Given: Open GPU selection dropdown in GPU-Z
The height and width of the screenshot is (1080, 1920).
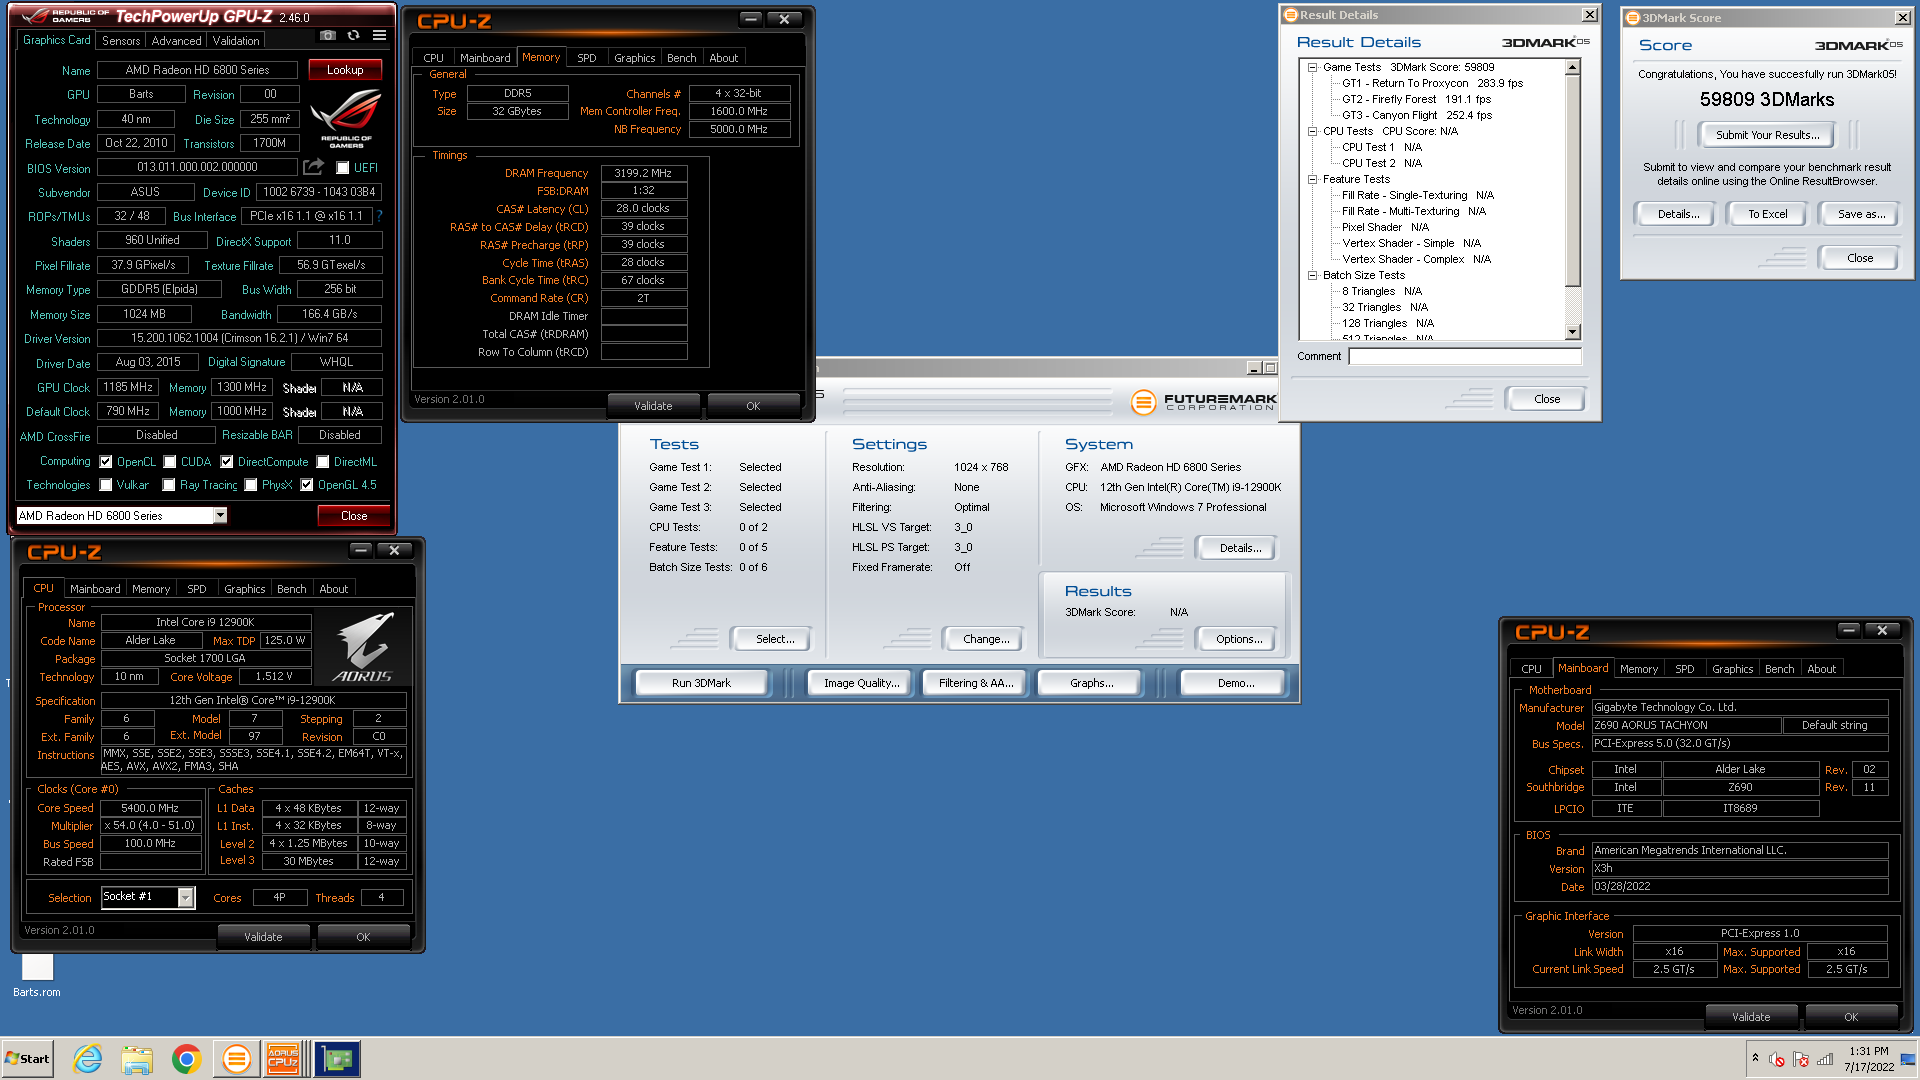Looking at the screenshot, I should [220, 516].
